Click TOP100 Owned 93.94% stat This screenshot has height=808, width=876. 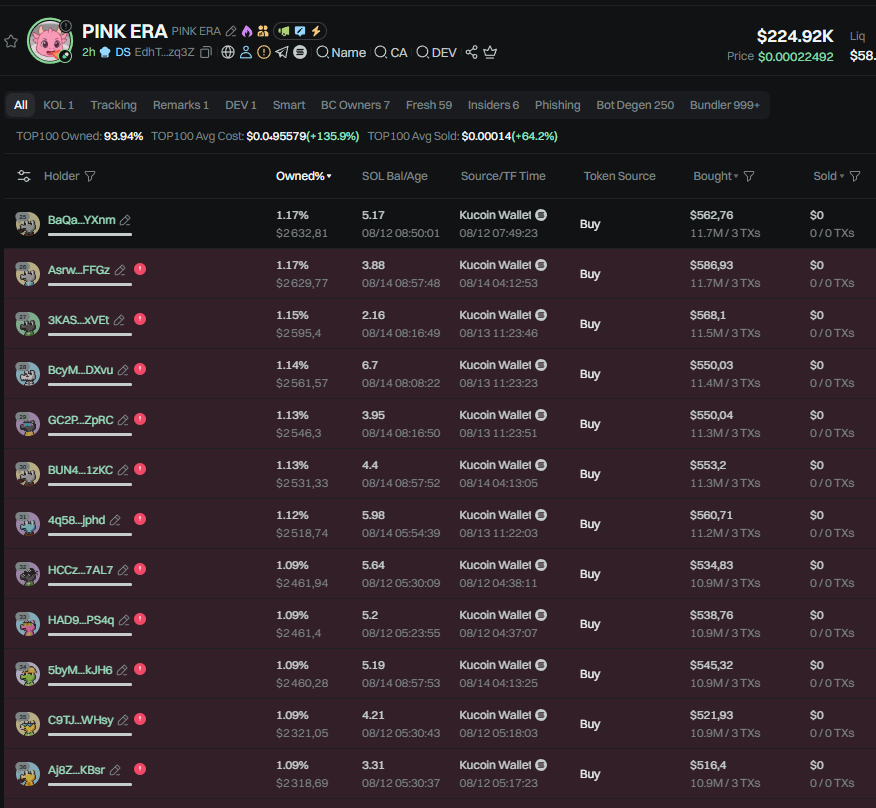pyautogui.click(x=79, y=136)
